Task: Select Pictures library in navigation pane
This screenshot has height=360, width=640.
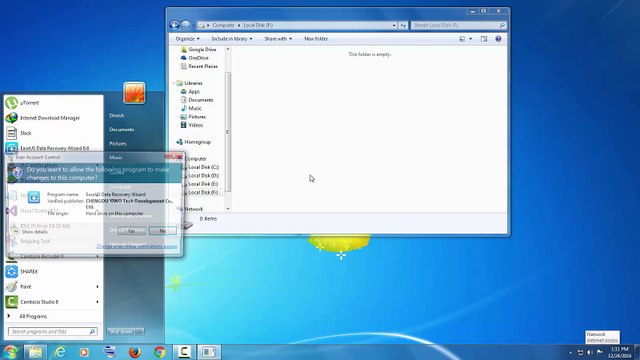Action: pos(193,117)
